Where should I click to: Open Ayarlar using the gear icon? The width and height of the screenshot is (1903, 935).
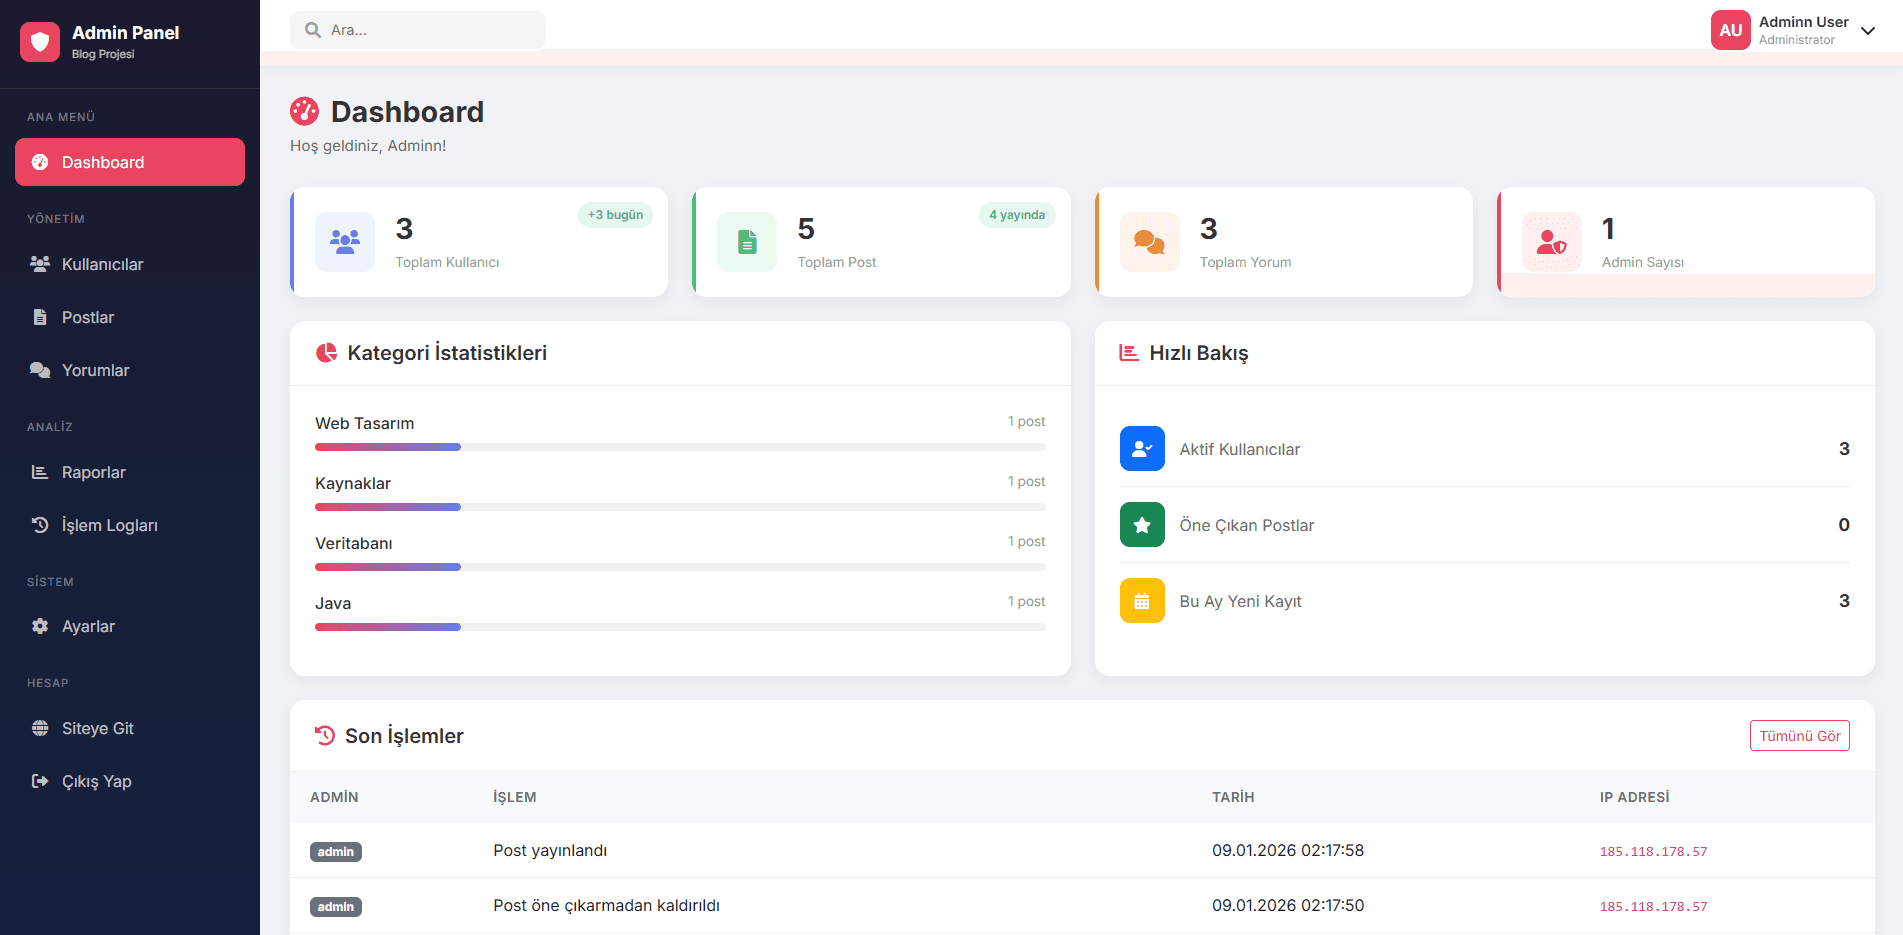[x=40, y=626]
